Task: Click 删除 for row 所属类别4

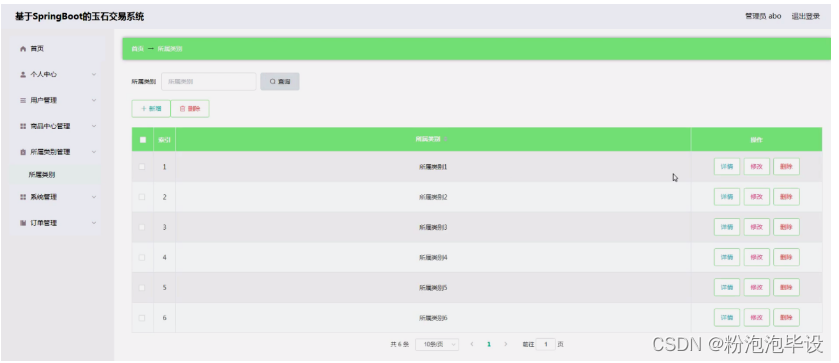Action: coord(786,257)
